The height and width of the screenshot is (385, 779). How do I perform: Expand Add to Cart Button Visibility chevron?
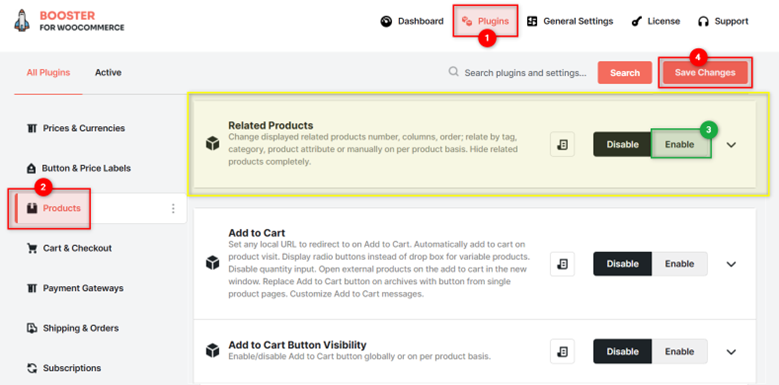[731, 352]
